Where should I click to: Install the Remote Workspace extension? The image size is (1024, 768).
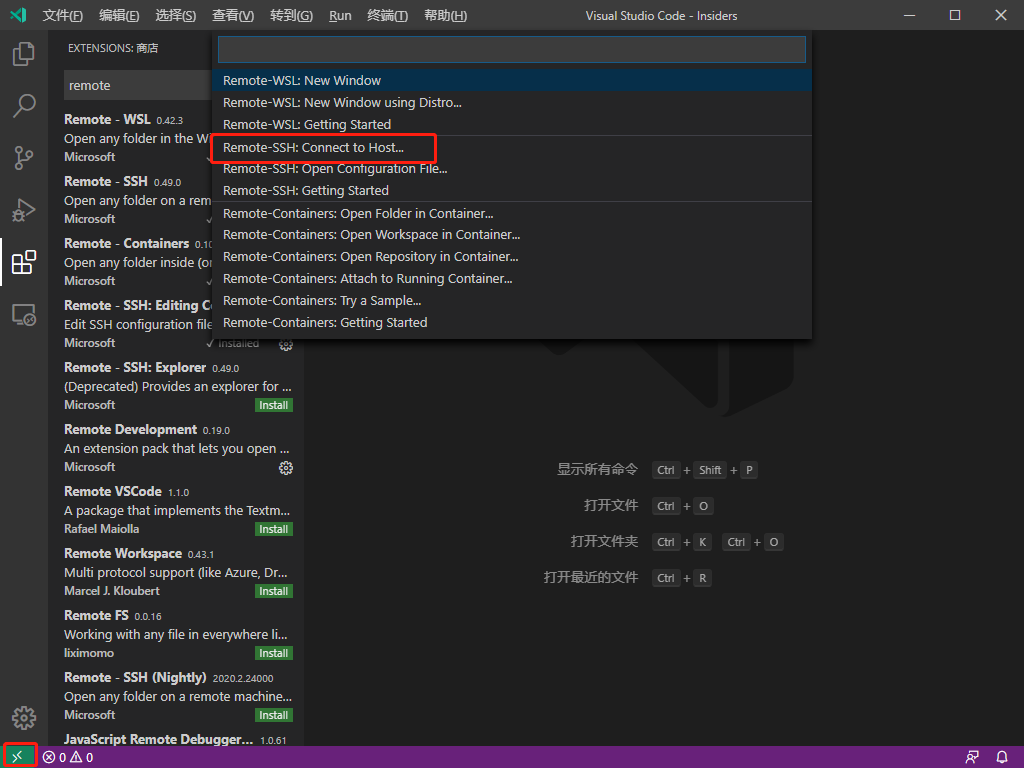(274, 592)
